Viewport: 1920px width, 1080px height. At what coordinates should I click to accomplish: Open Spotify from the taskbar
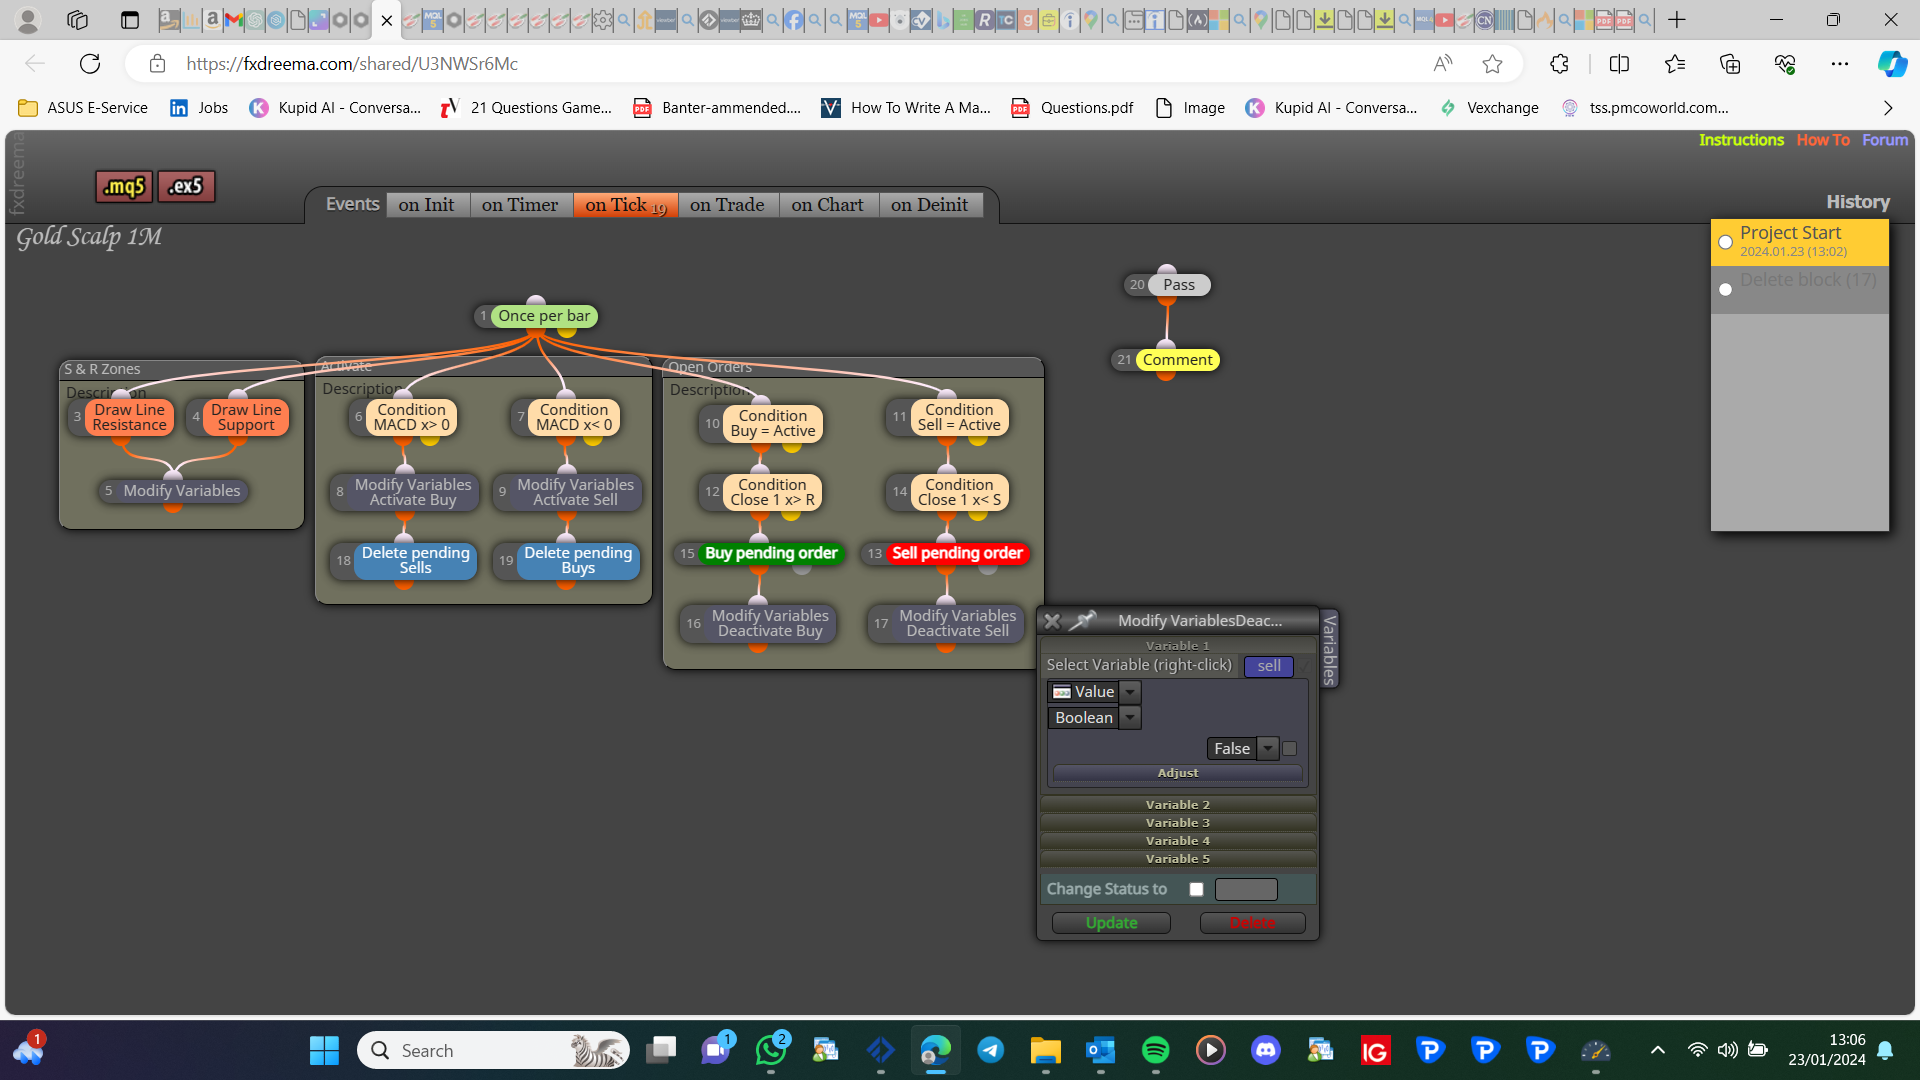(1155, 1050)
